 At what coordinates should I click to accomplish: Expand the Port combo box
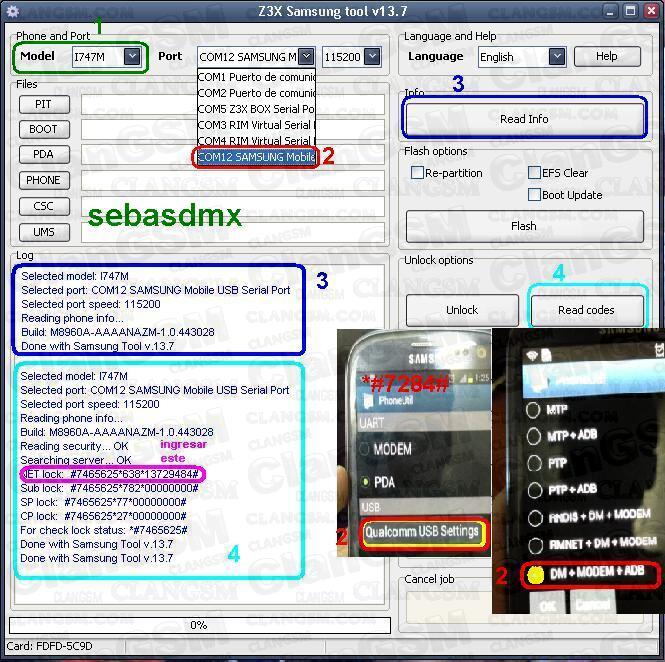coord(306,57)
